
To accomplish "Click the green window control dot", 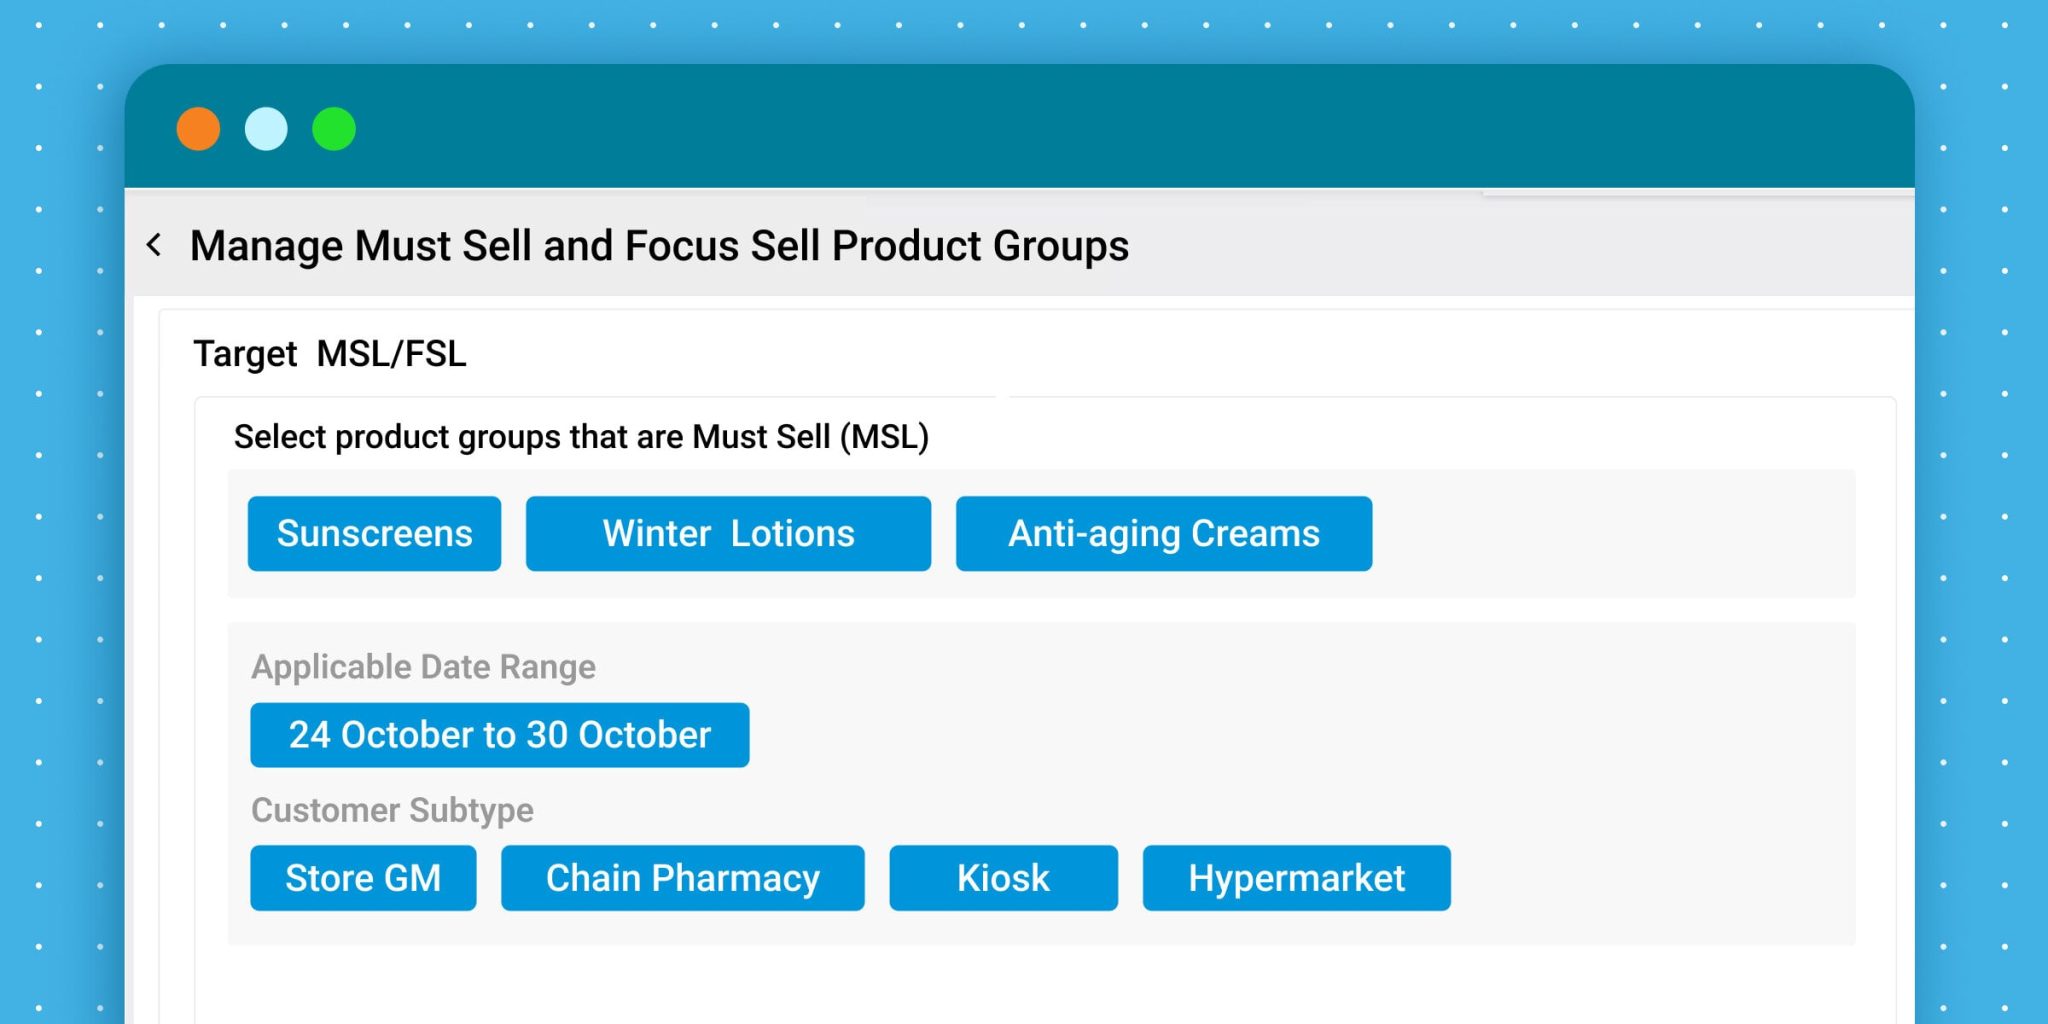I will [x=334, y=129].
